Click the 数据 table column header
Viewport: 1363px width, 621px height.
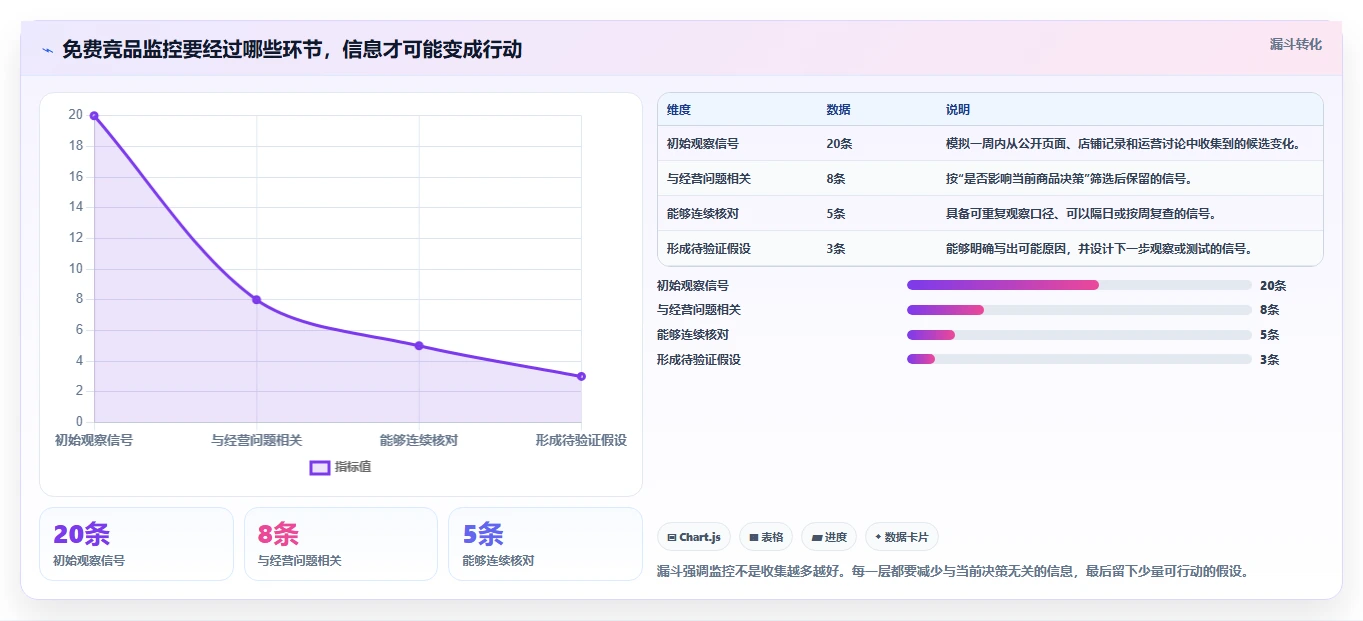(x=839, y=110)
